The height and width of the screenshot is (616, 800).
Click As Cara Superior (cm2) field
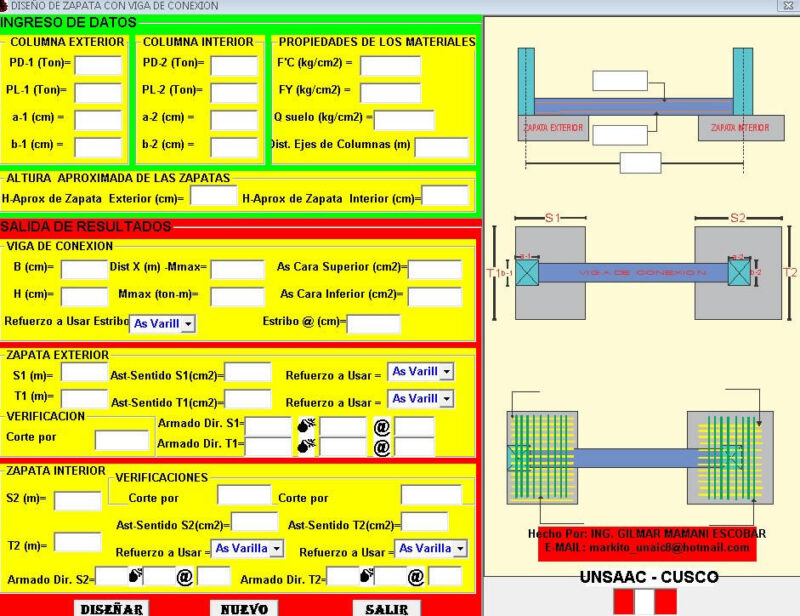(435, 269)
